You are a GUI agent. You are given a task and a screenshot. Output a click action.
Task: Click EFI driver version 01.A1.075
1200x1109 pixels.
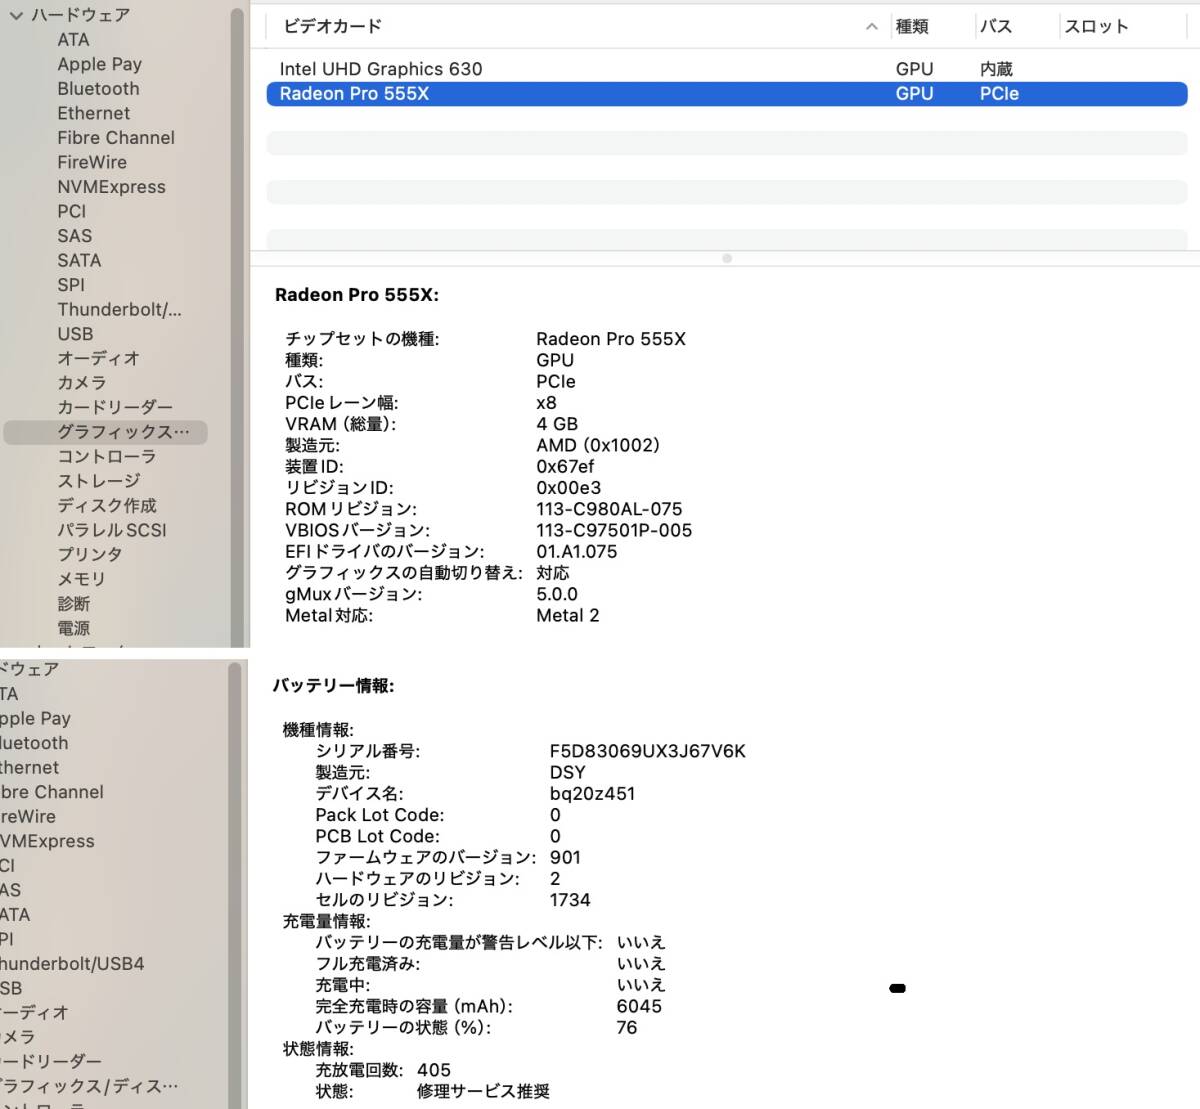[577, 552]
